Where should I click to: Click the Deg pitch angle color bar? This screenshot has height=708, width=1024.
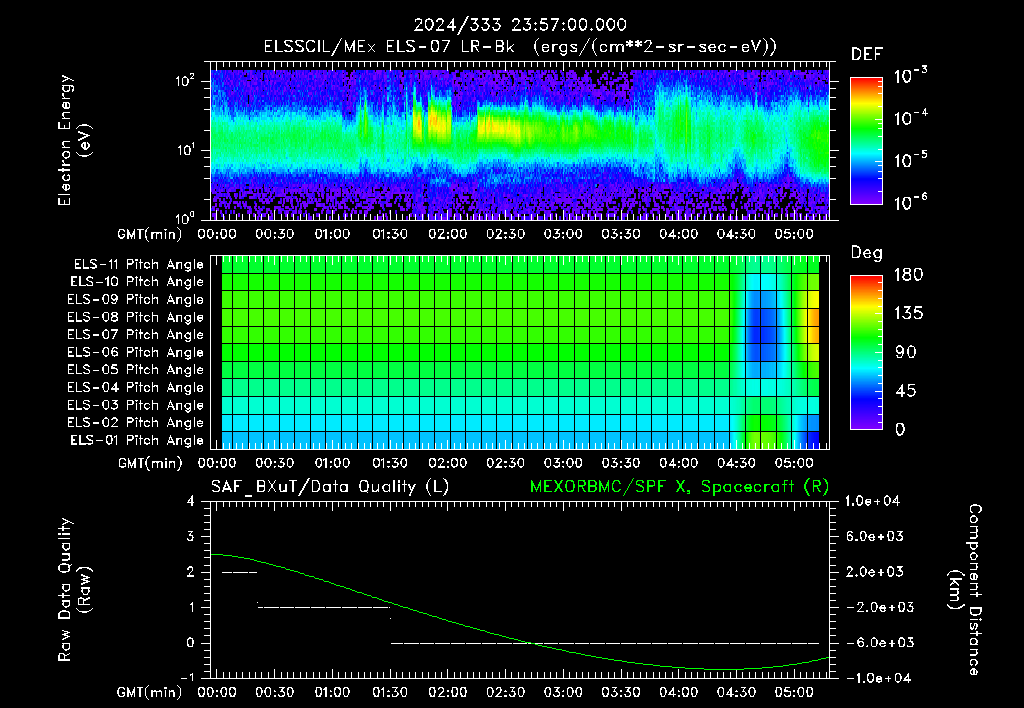click(x=866, y=352)
